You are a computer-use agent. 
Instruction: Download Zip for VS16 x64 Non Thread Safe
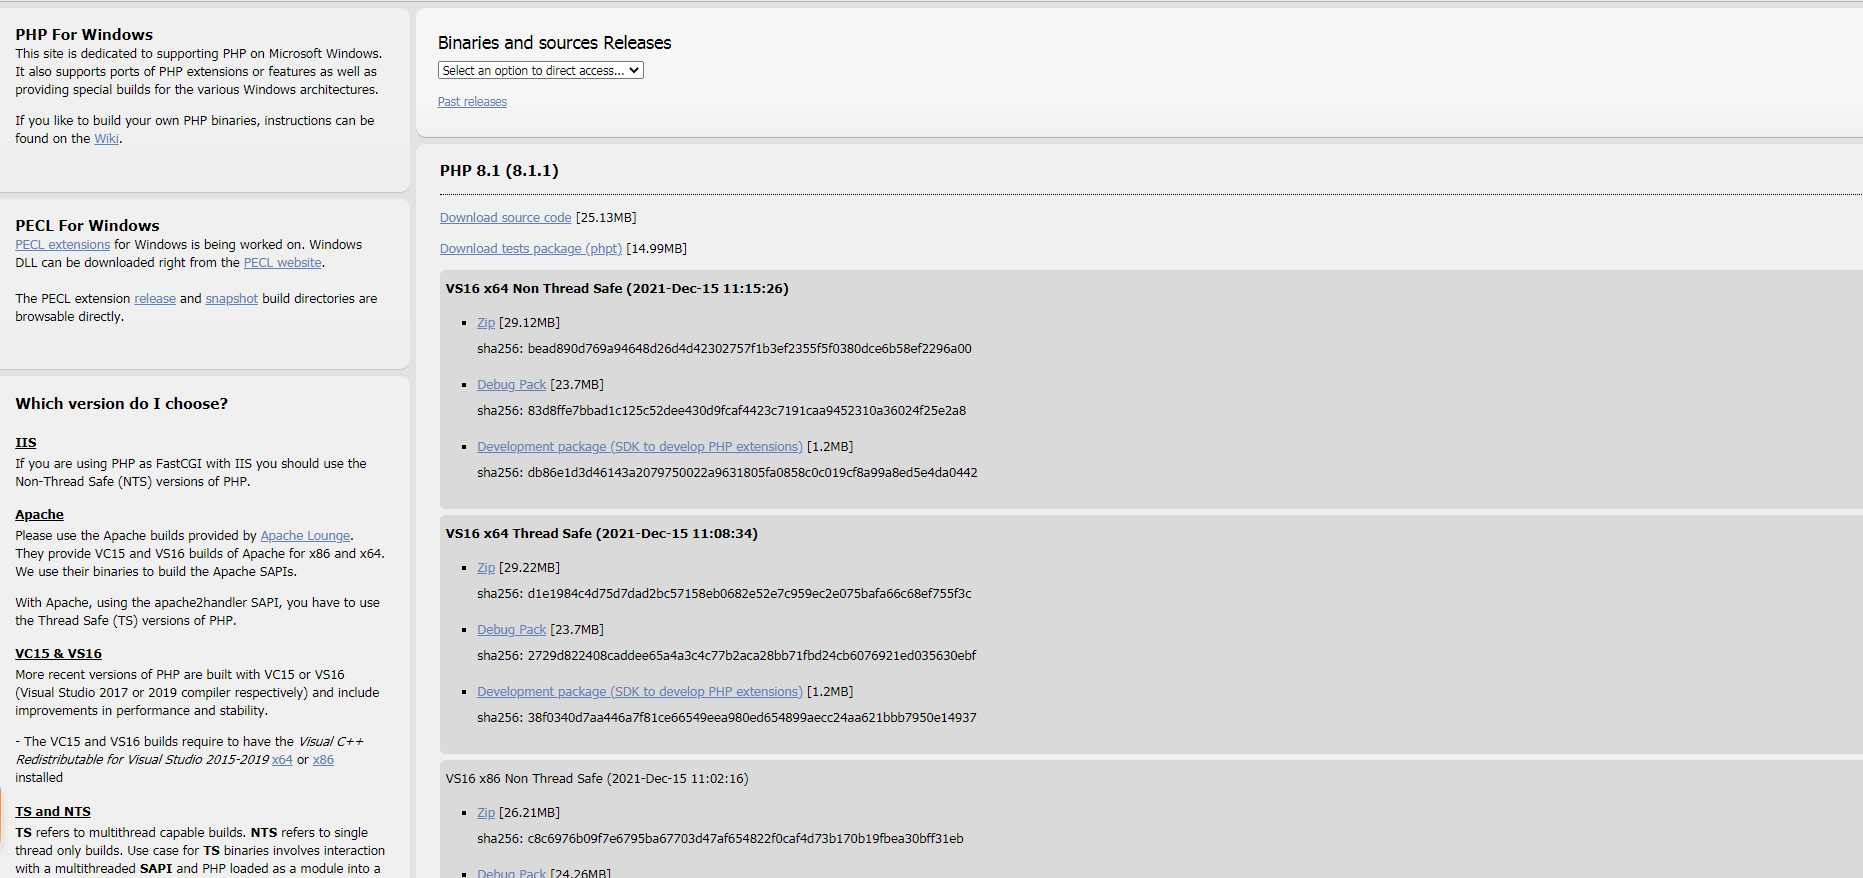click(486, 323)
